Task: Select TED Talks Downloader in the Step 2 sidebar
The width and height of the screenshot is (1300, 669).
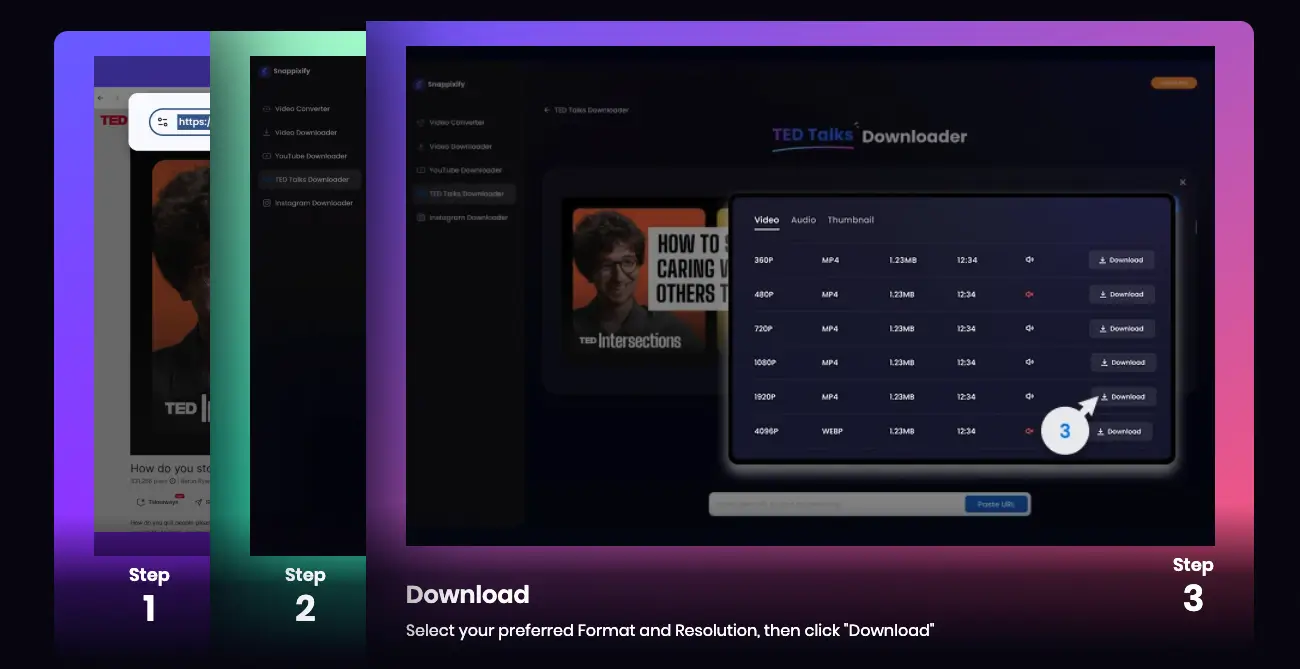Action: (x=314, y=180)
